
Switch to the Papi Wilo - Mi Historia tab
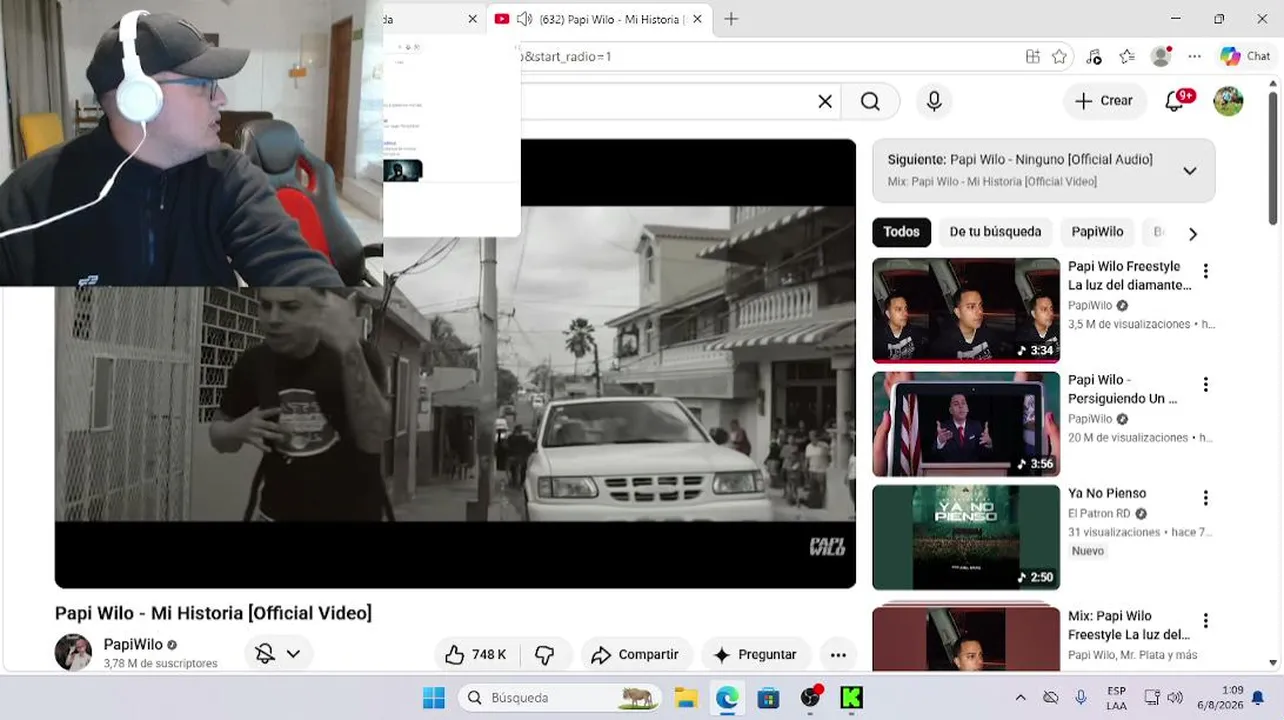click(x=598, y=19)
